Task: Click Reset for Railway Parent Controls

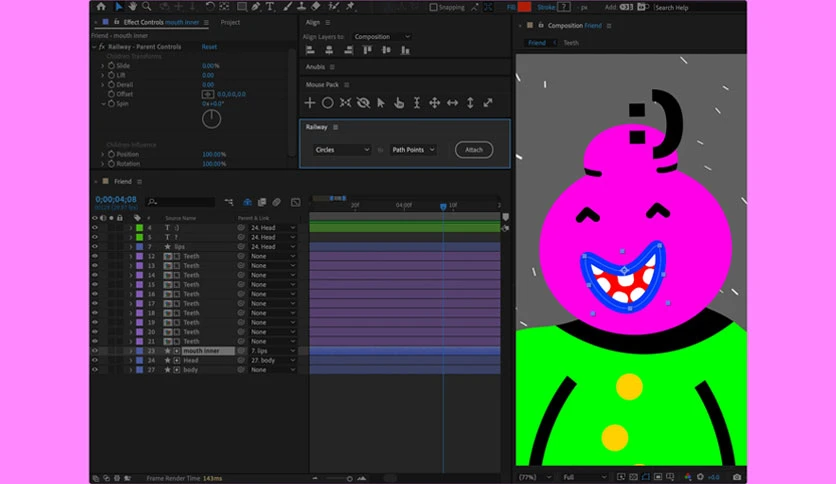Action: tap(209, 47)
